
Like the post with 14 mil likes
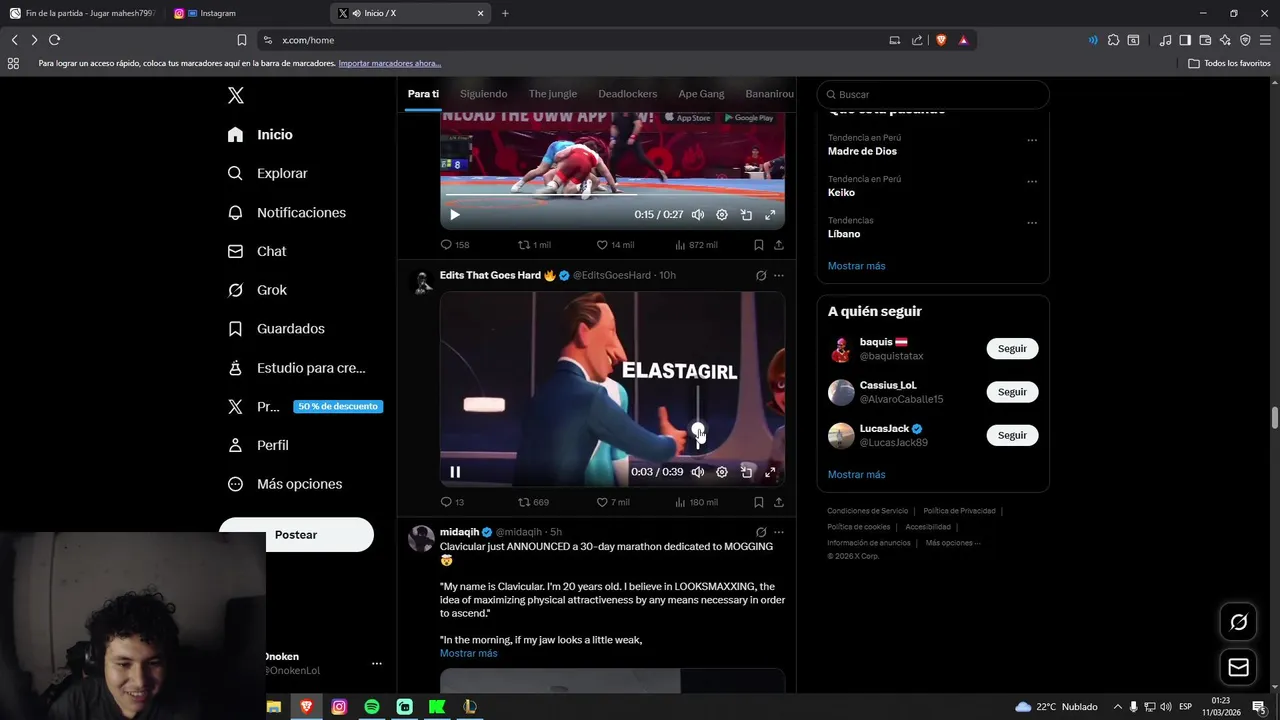(x=615, y=245)
